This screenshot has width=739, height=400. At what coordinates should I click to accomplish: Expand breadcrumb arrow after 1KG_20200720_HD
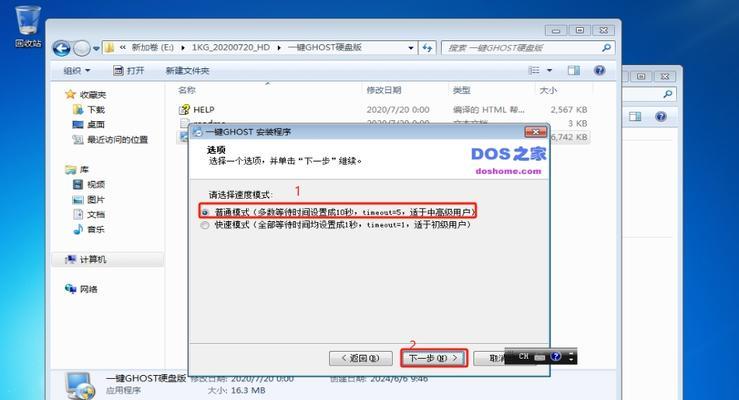[x=279, y=48]
